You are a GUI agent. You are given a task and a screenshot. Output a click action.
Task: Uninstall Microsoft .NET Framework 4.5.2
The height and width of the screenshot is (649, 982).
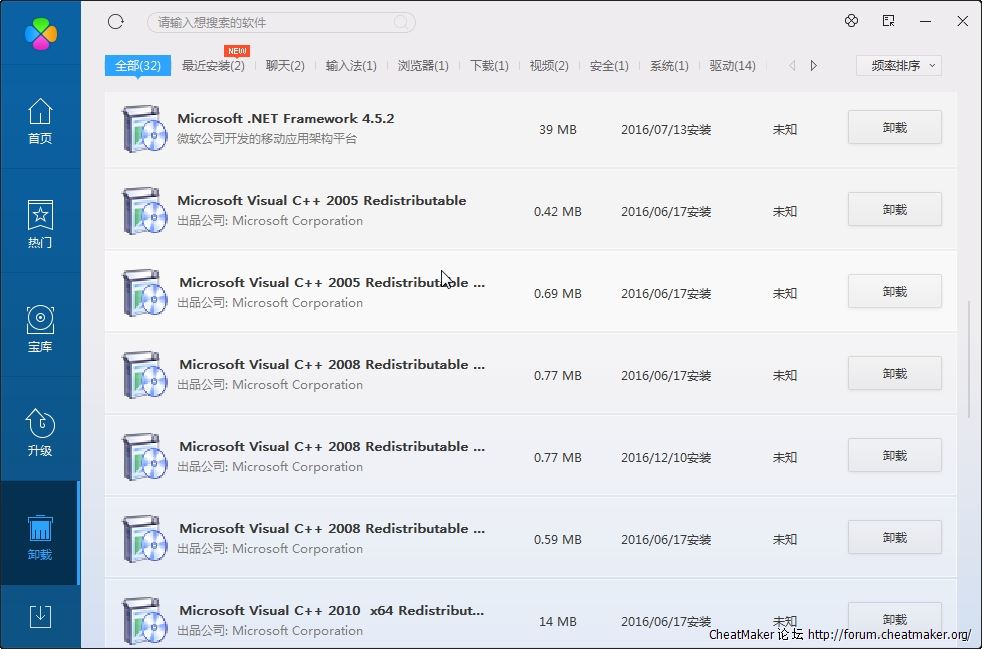coord(894,128)
